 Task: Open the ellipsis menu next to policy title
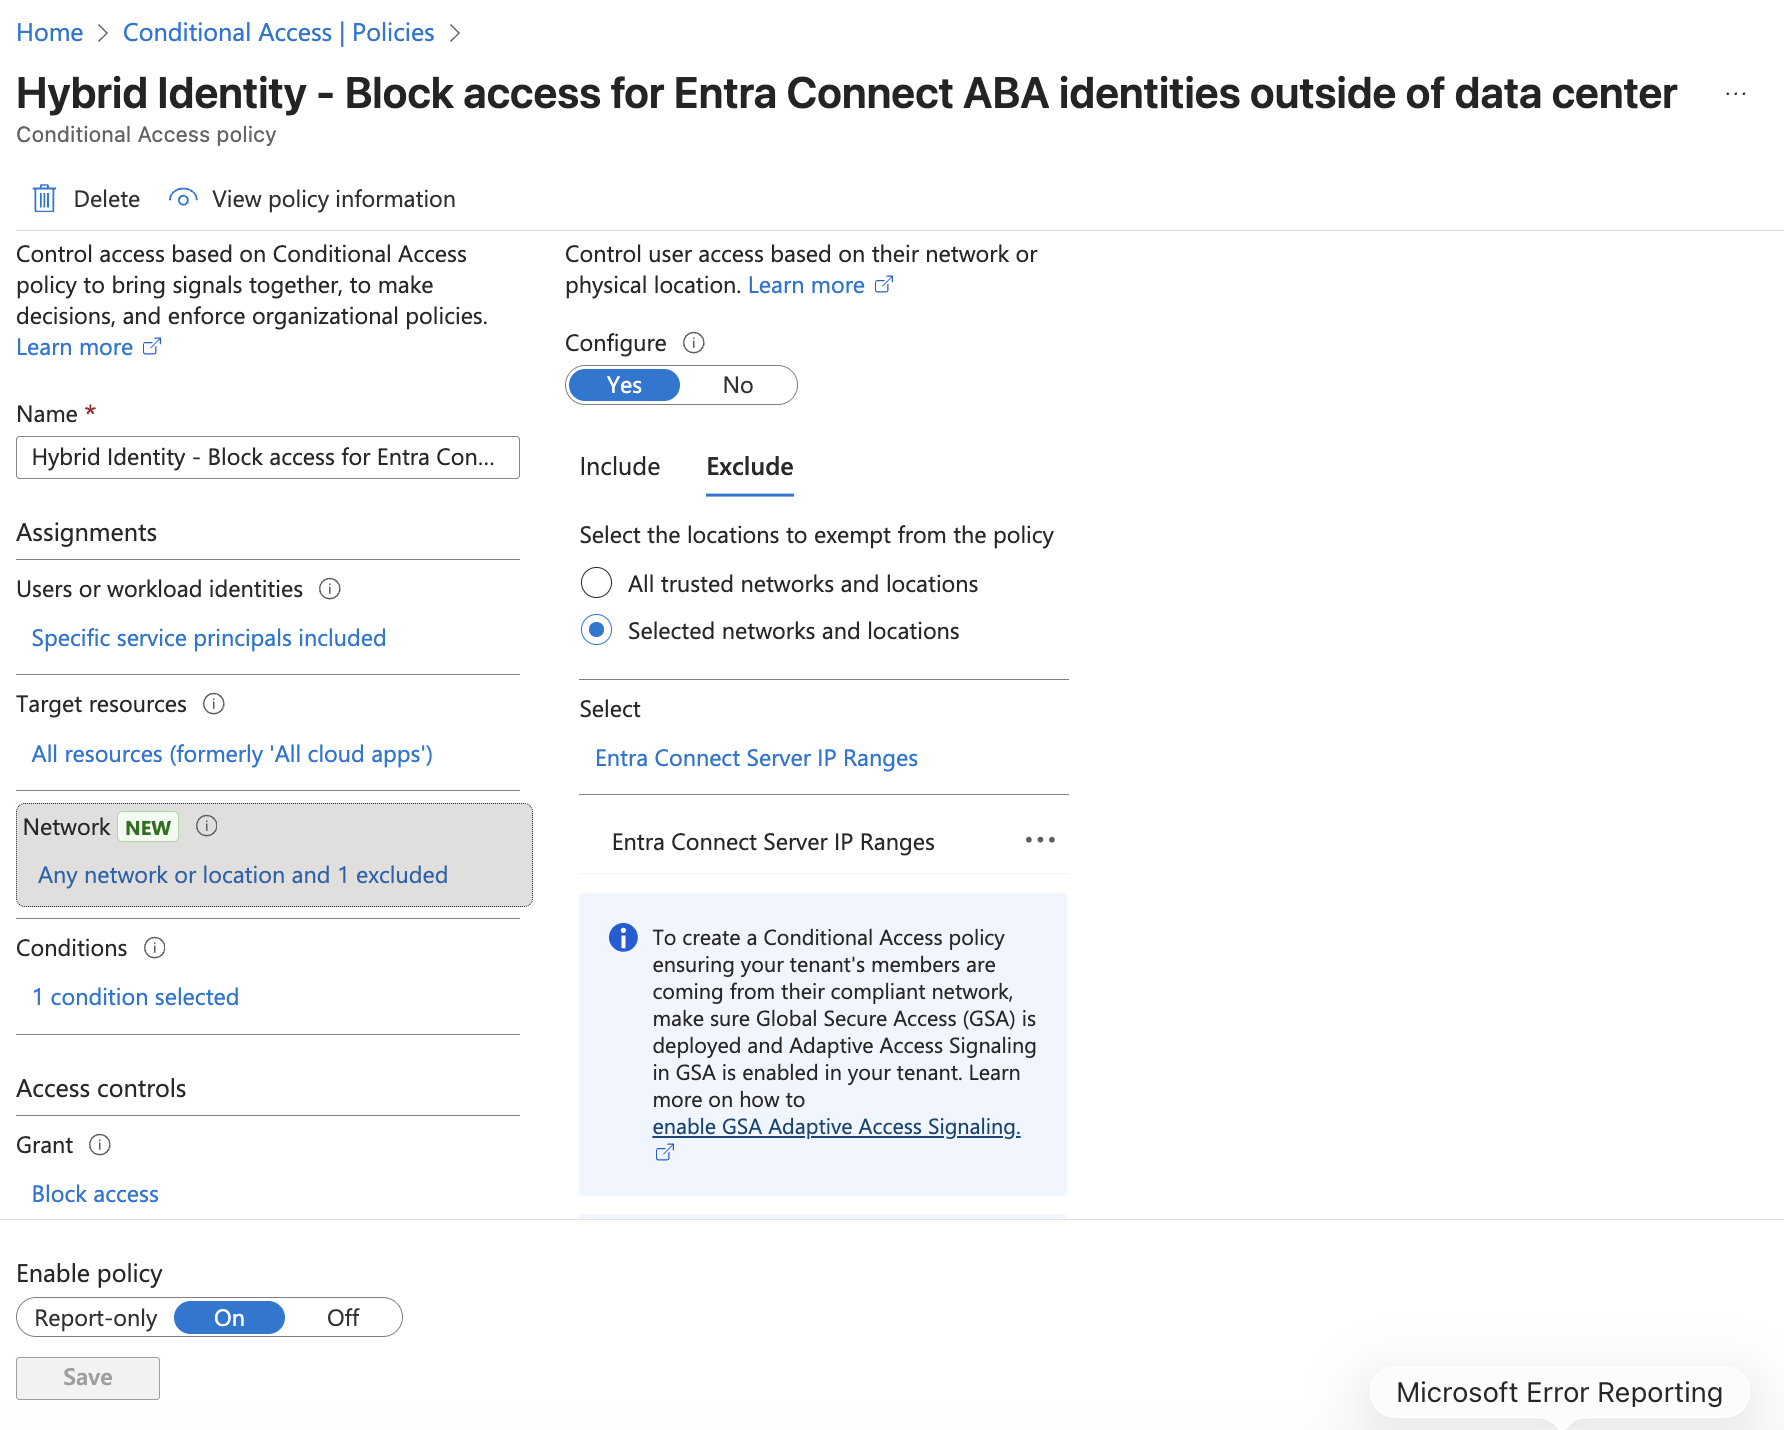(1736, 94)
